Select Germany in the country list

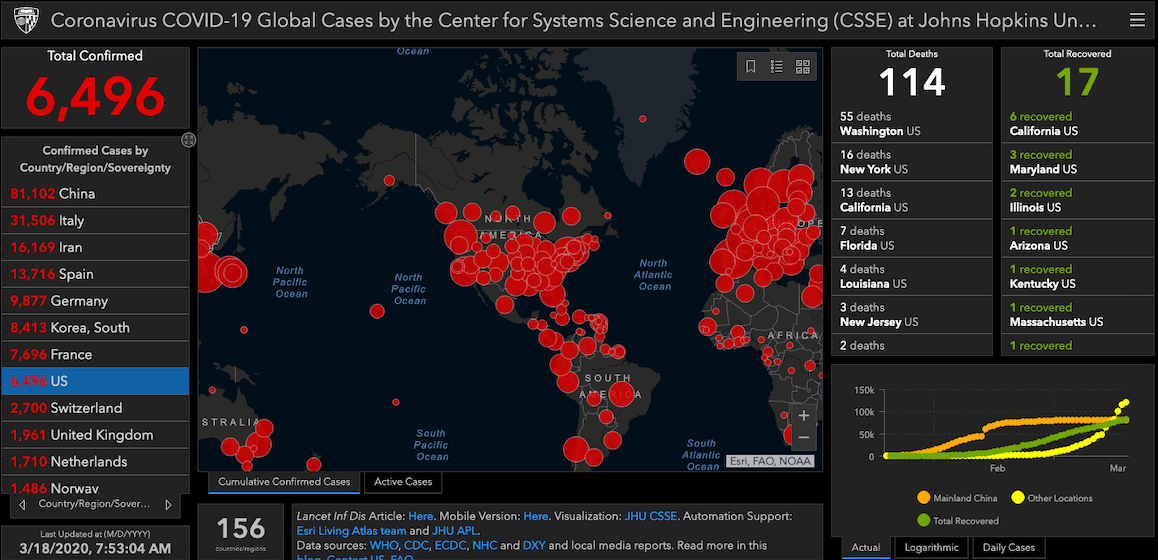(95, 301)
